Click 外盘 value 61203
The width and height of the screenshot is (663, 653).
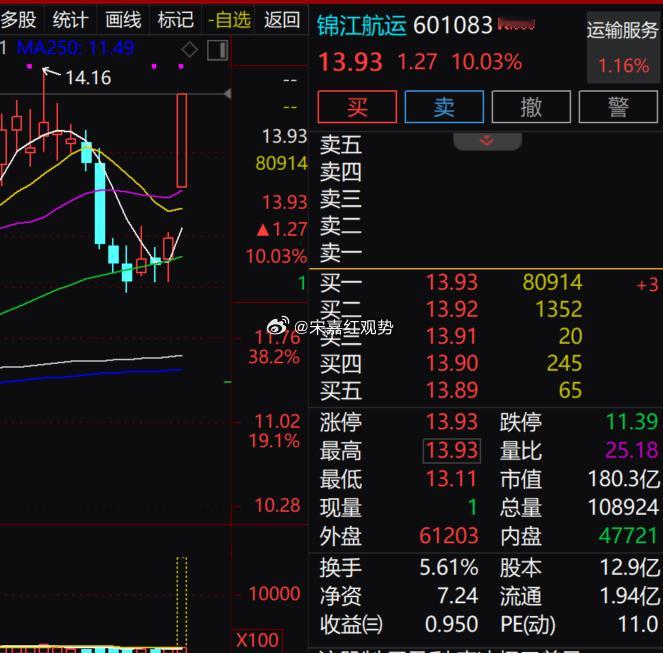449,536
